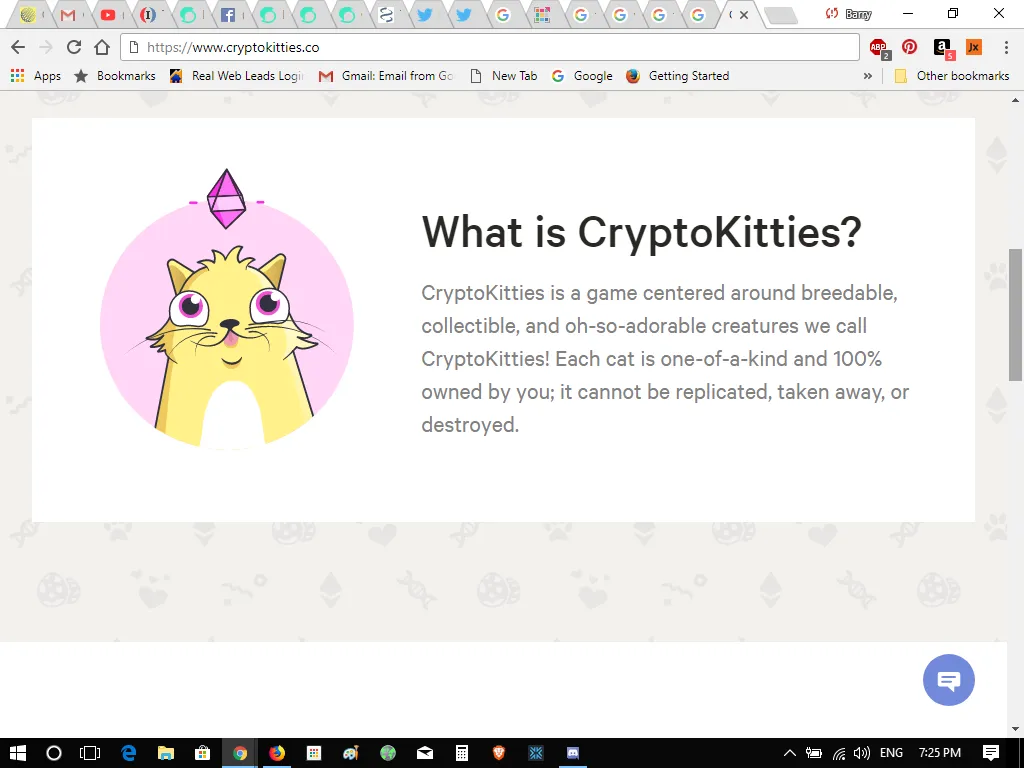Switch to the Gmail tab
This screenshot has width=1024, height=768.
point(67,15)
